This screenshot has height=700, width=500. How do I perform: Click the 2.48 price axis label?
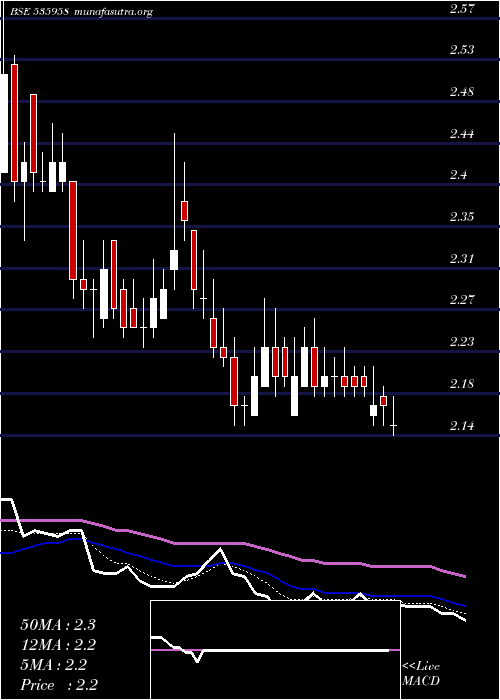click(462, 92)
